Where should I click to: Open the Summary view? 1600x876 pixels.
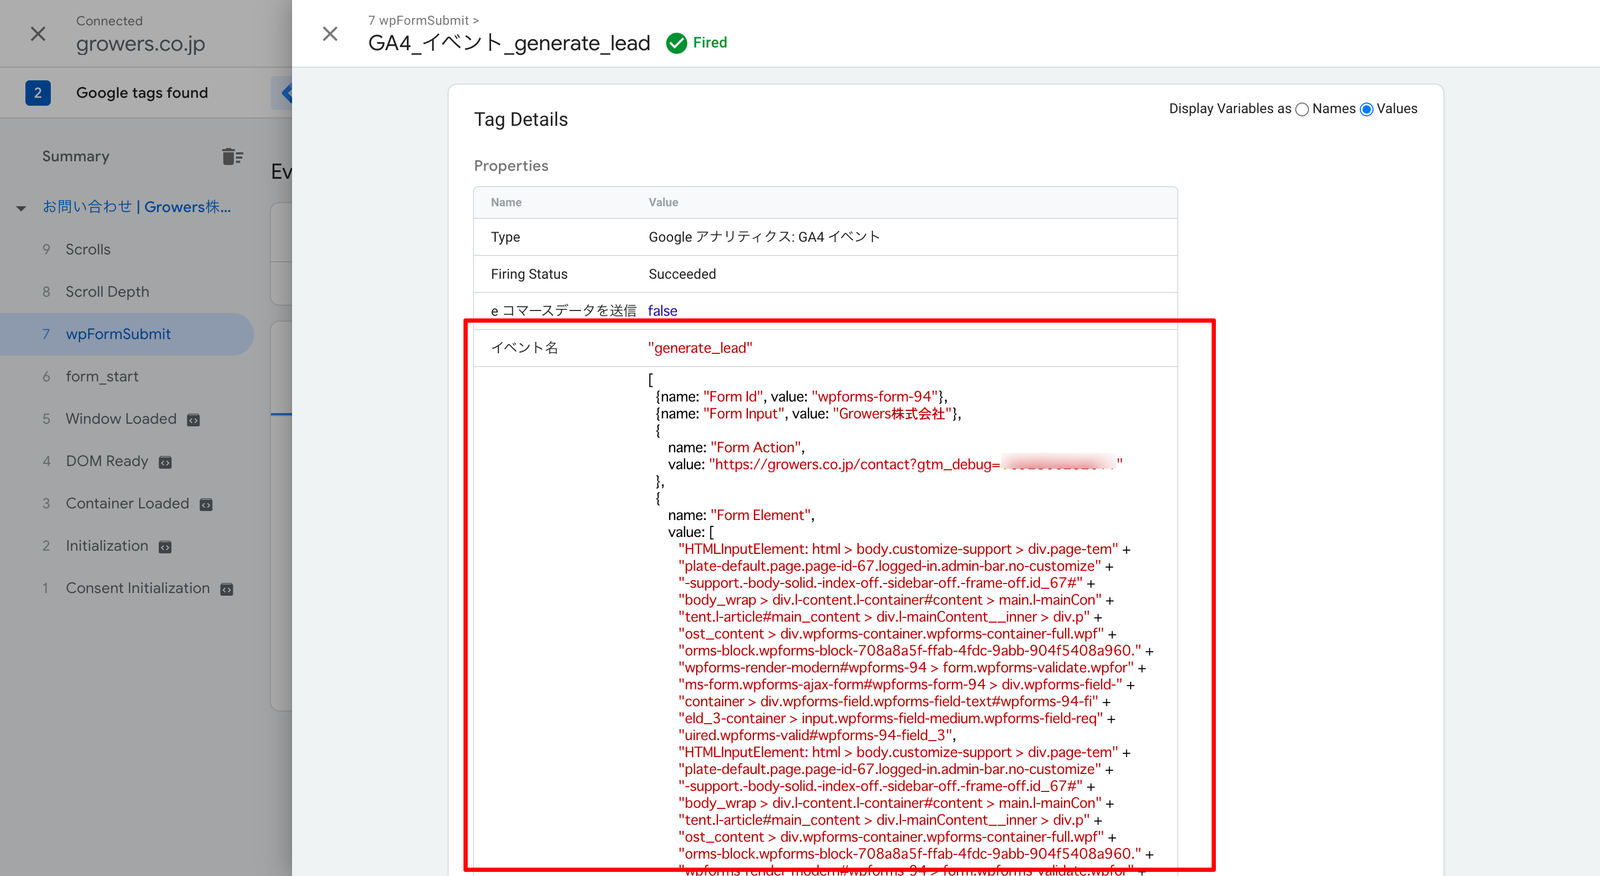coord(76,156)
